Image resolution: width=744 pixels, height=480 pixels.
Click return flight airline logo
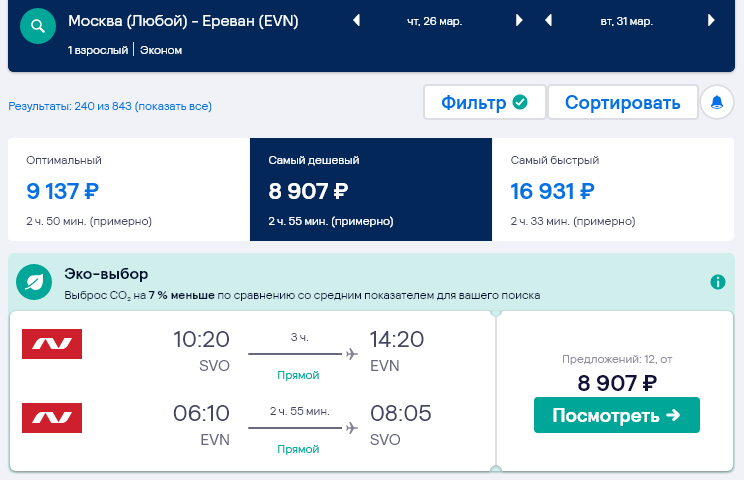point(52,418)
